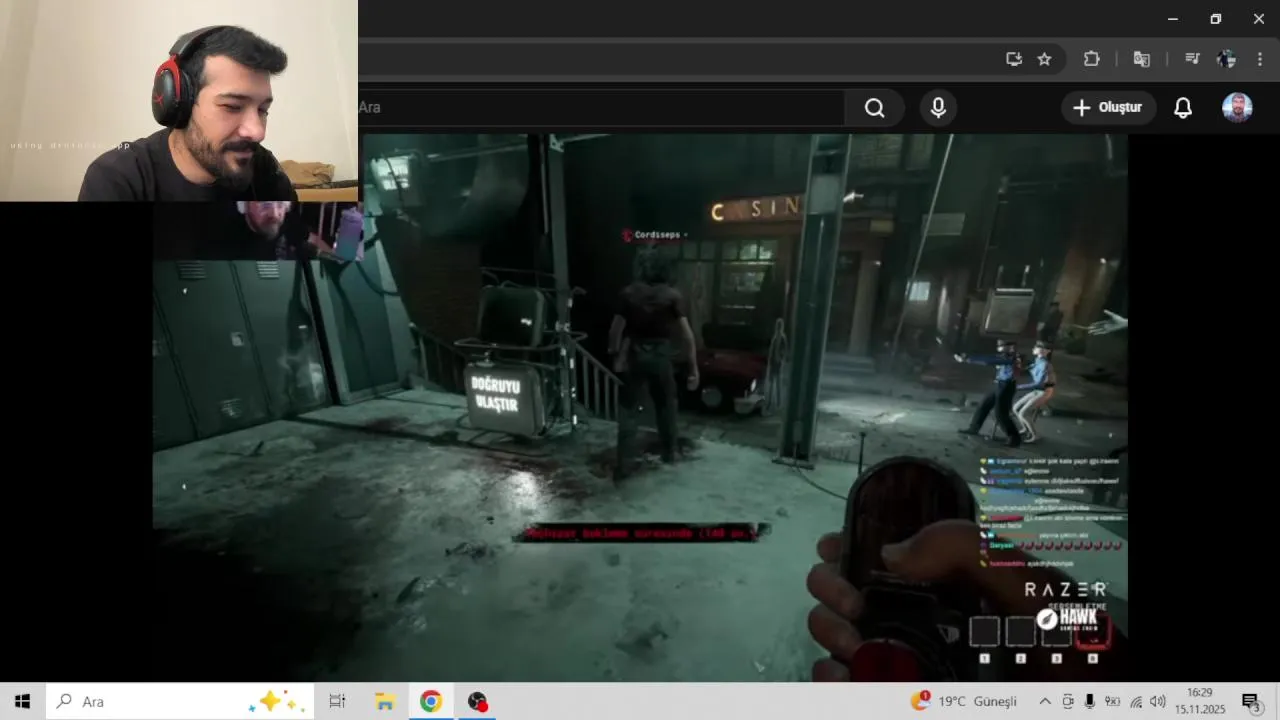Click the install app icon in the address bar
Viewport: 1280px width, 720px height.
(x=1014, y=59)
